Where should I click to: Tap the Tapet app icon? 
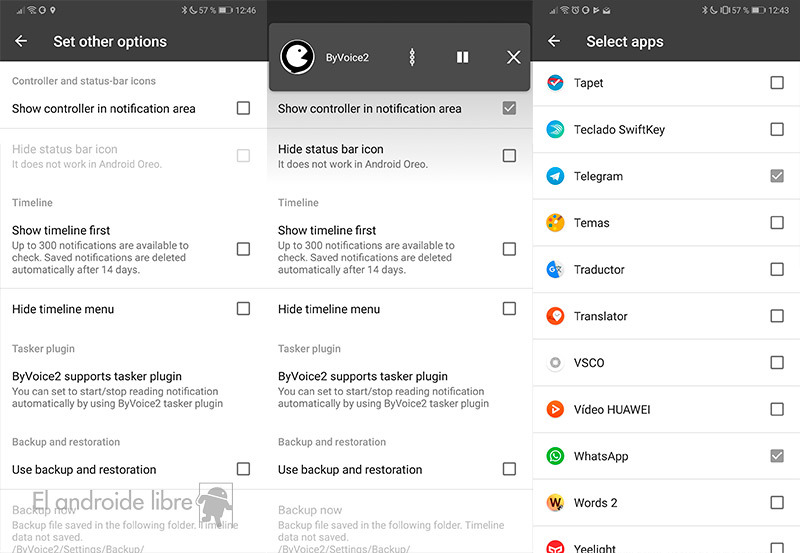(x=555, y=83)
